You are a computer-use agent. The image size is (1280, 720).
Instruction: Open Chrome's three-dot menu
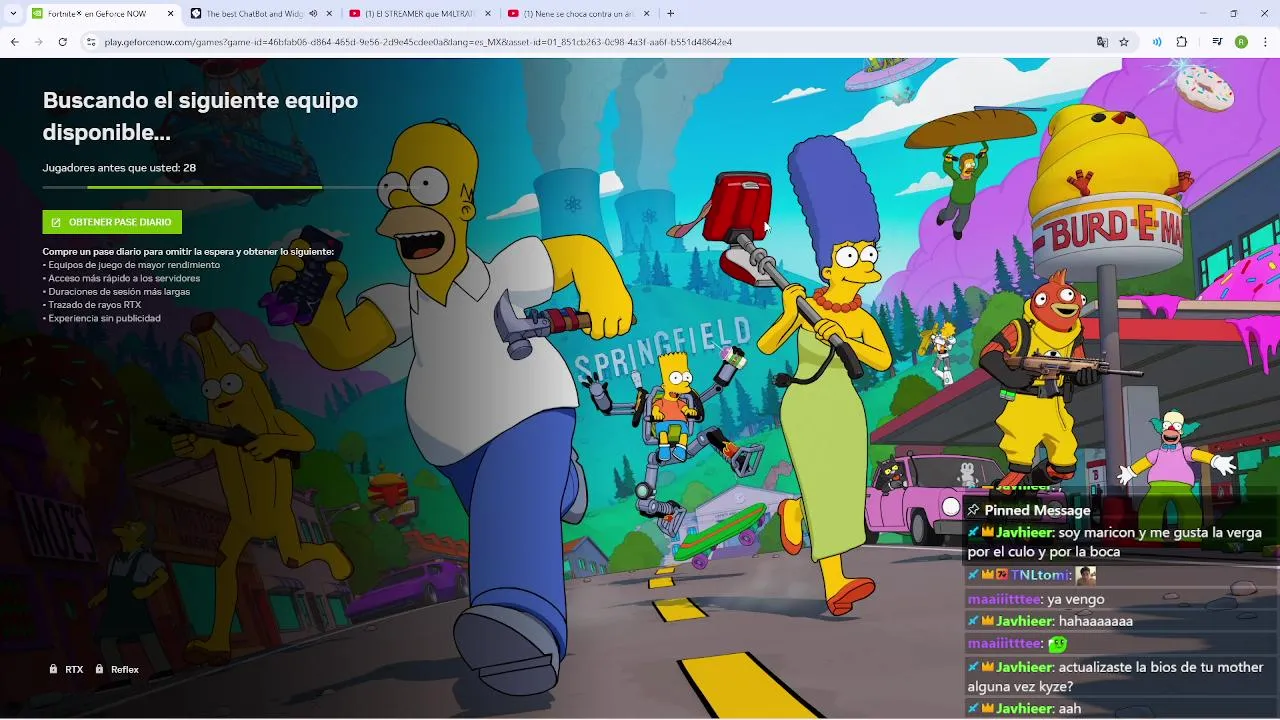tap(1266, 42)
